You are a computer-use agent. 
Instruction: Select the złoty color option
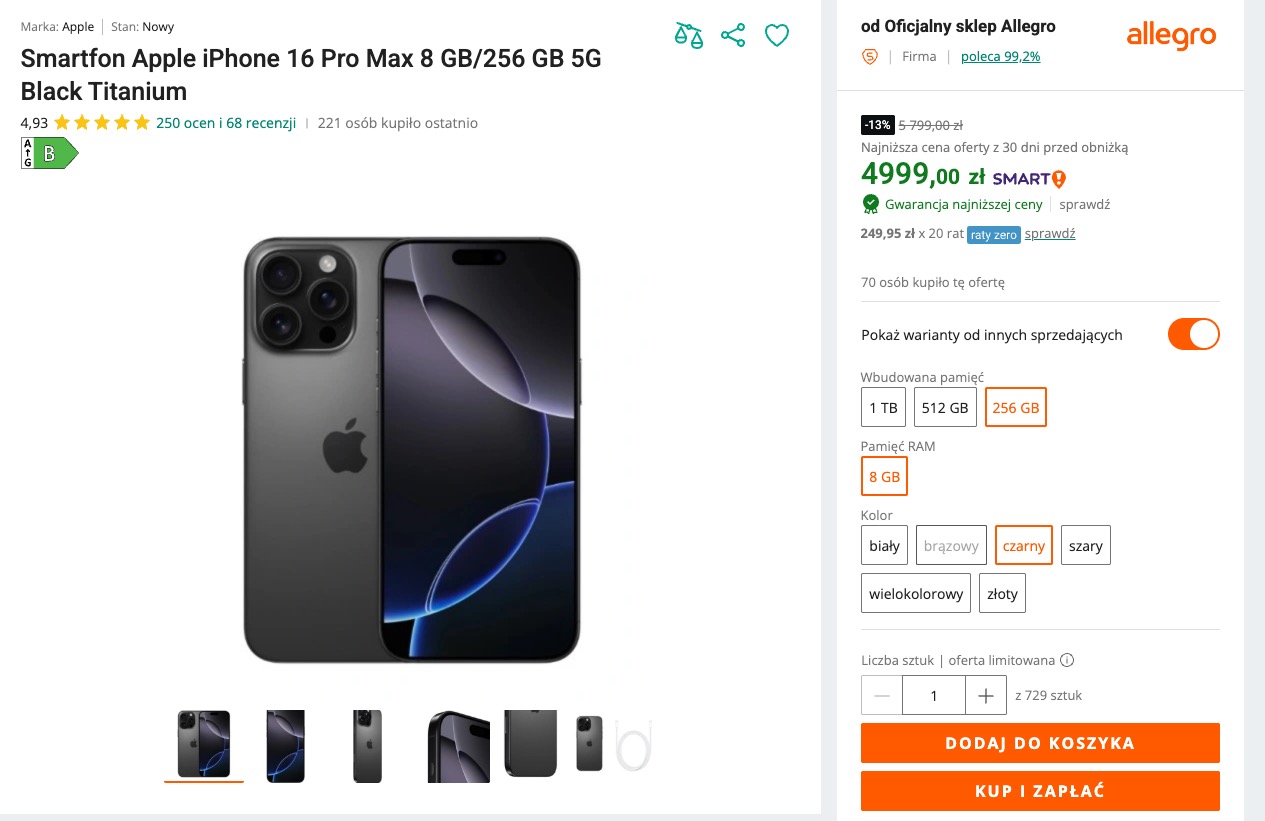(1002, 593)
